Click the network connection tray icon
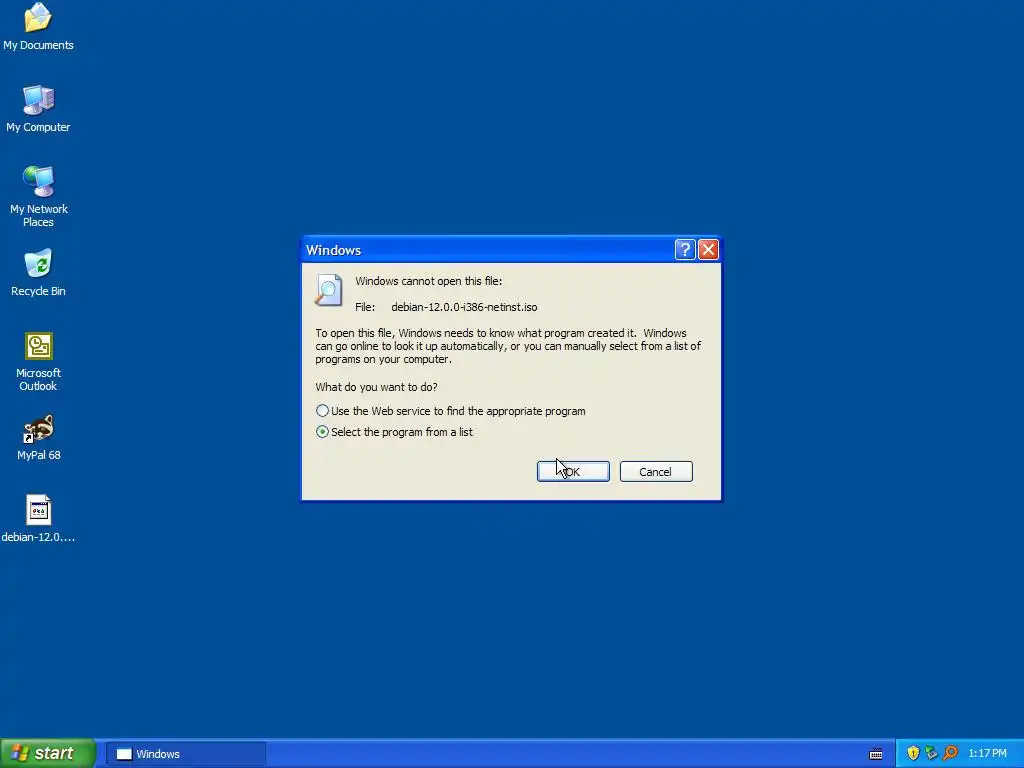The width and height of the screenshot is (1024, 768). tap(931, 754)
